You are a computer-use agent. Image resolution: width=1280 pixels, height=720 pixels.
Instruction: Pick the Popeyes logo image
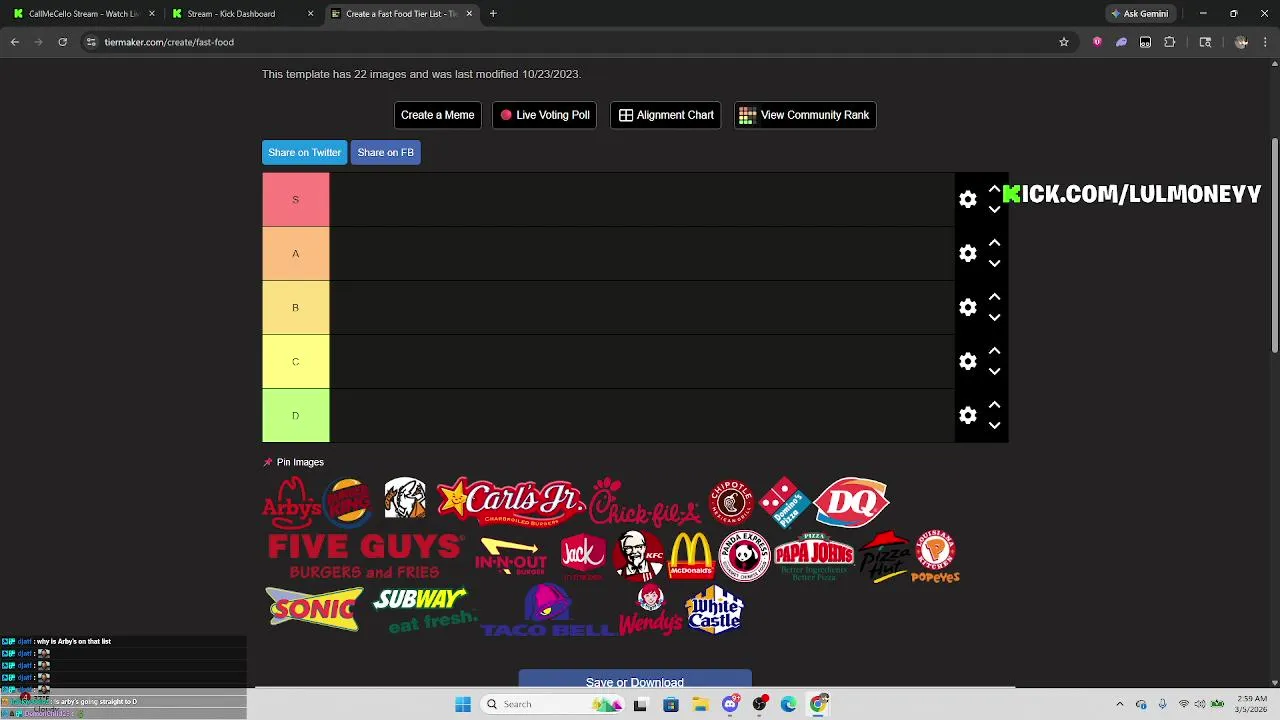tap(936, 556)
